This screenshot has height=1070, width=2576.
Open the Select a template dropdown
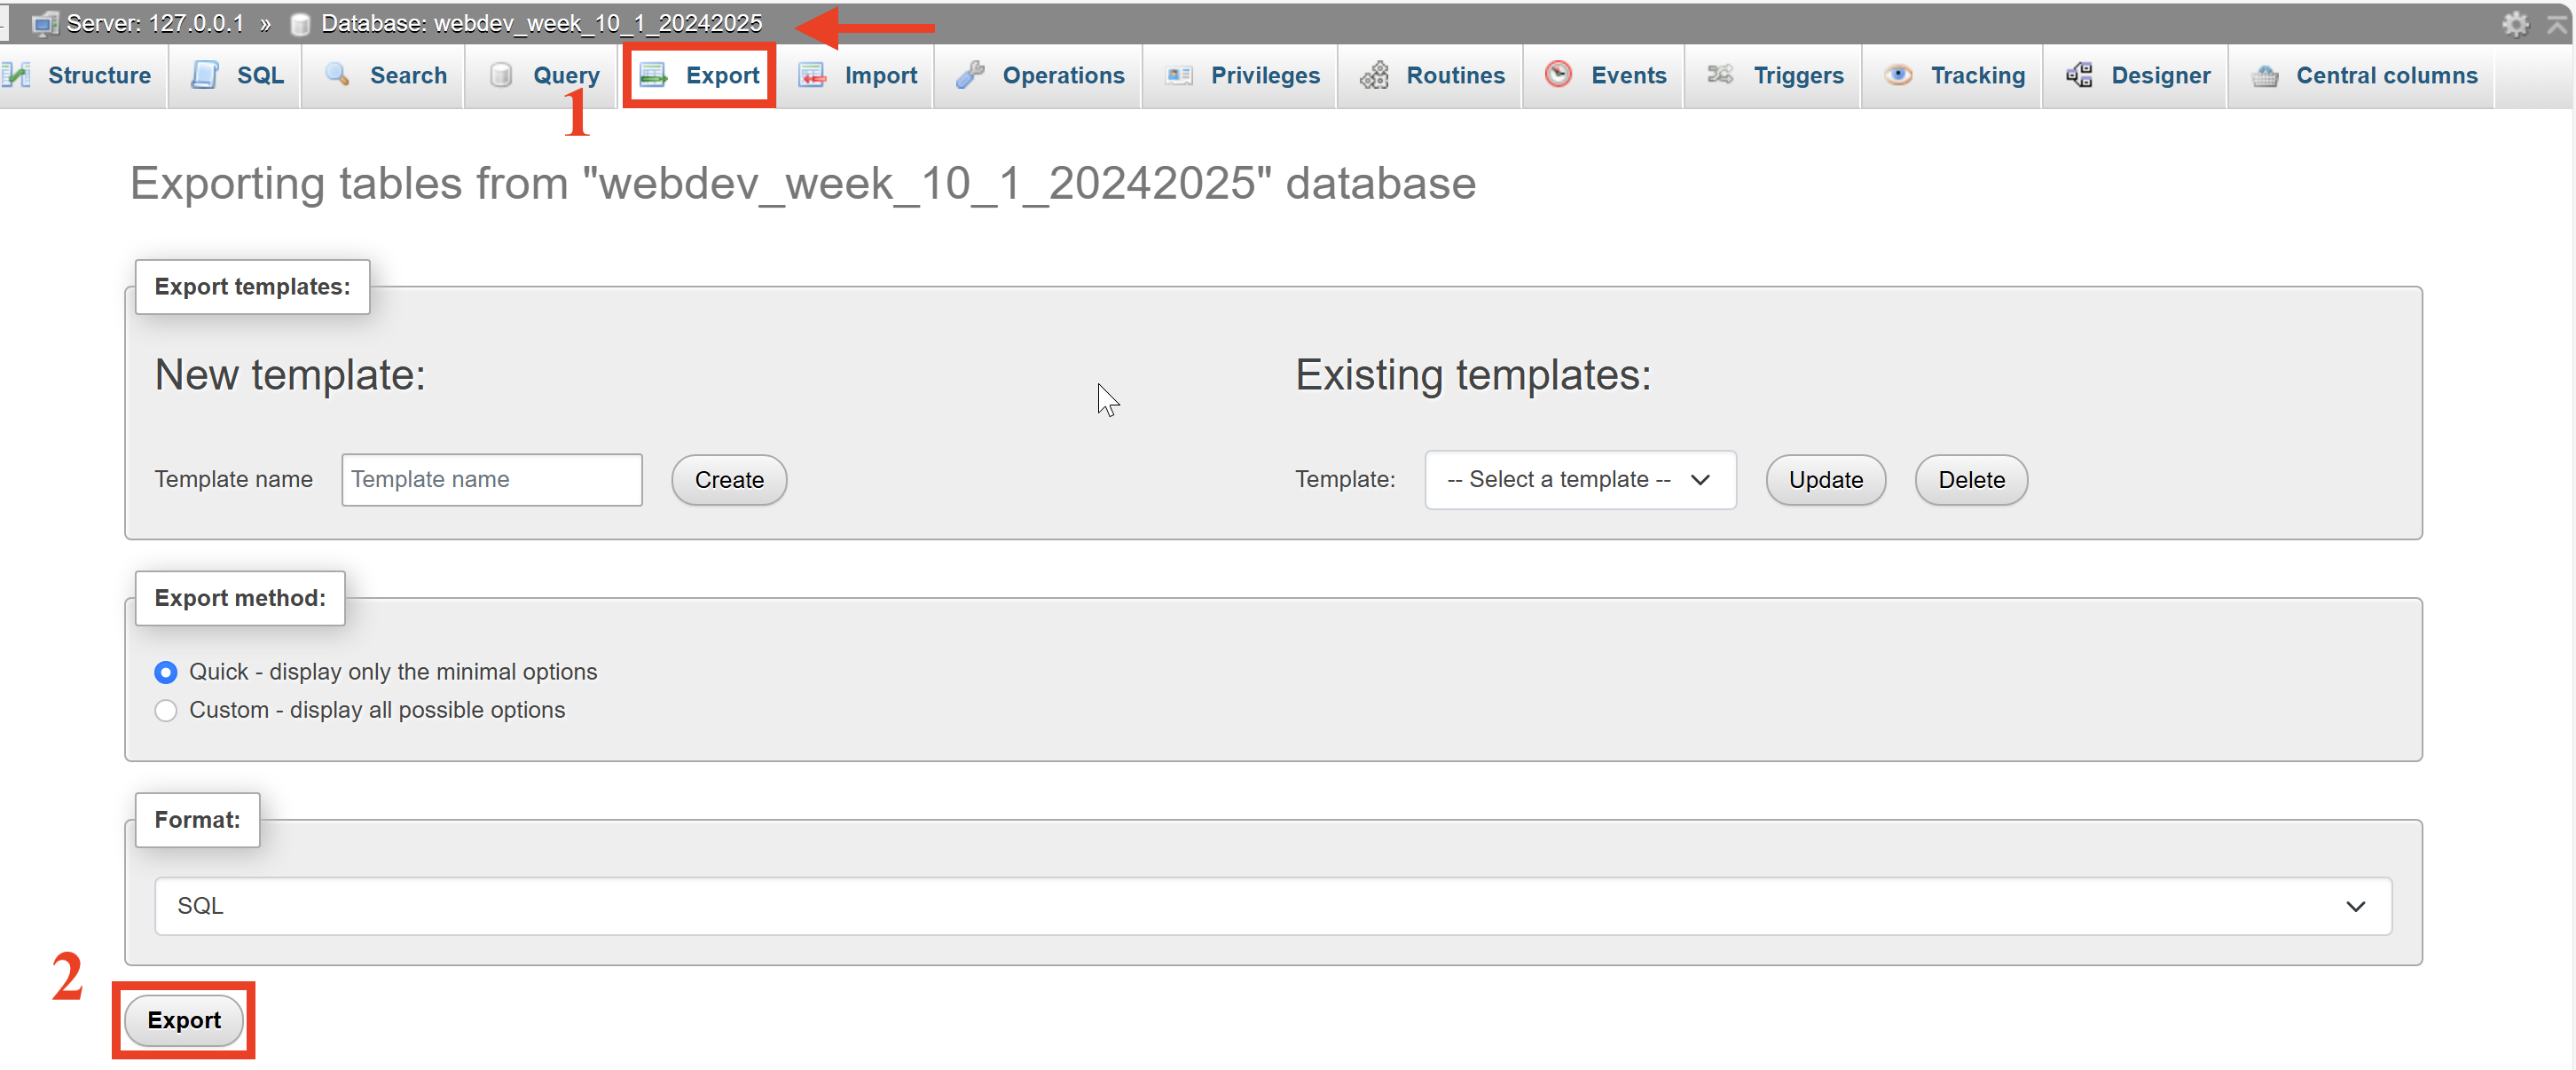point(1580,480)
